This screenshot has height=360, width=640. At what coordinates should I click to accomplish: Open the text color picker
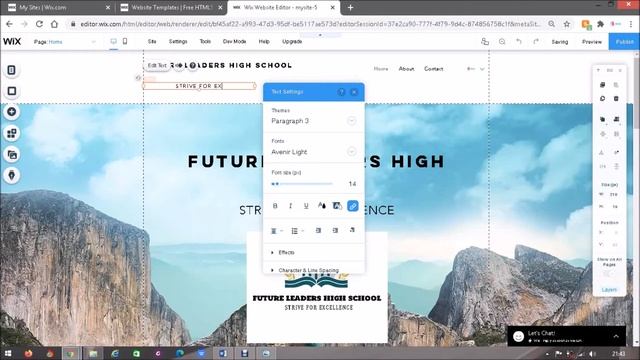pyautogui.click(x=322, y=206)
